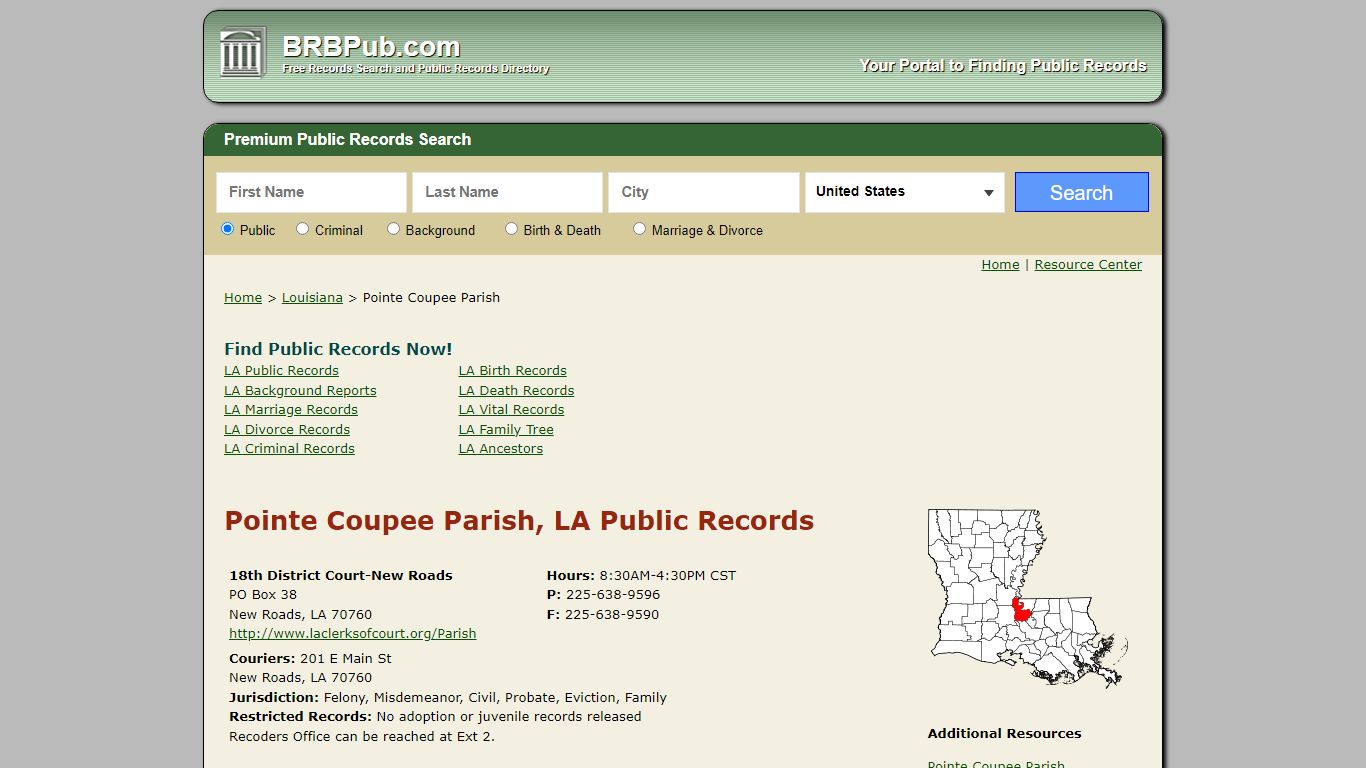Open the United States country dropdown
This screenshot has width=1366, height=768.
coord(904,192)
